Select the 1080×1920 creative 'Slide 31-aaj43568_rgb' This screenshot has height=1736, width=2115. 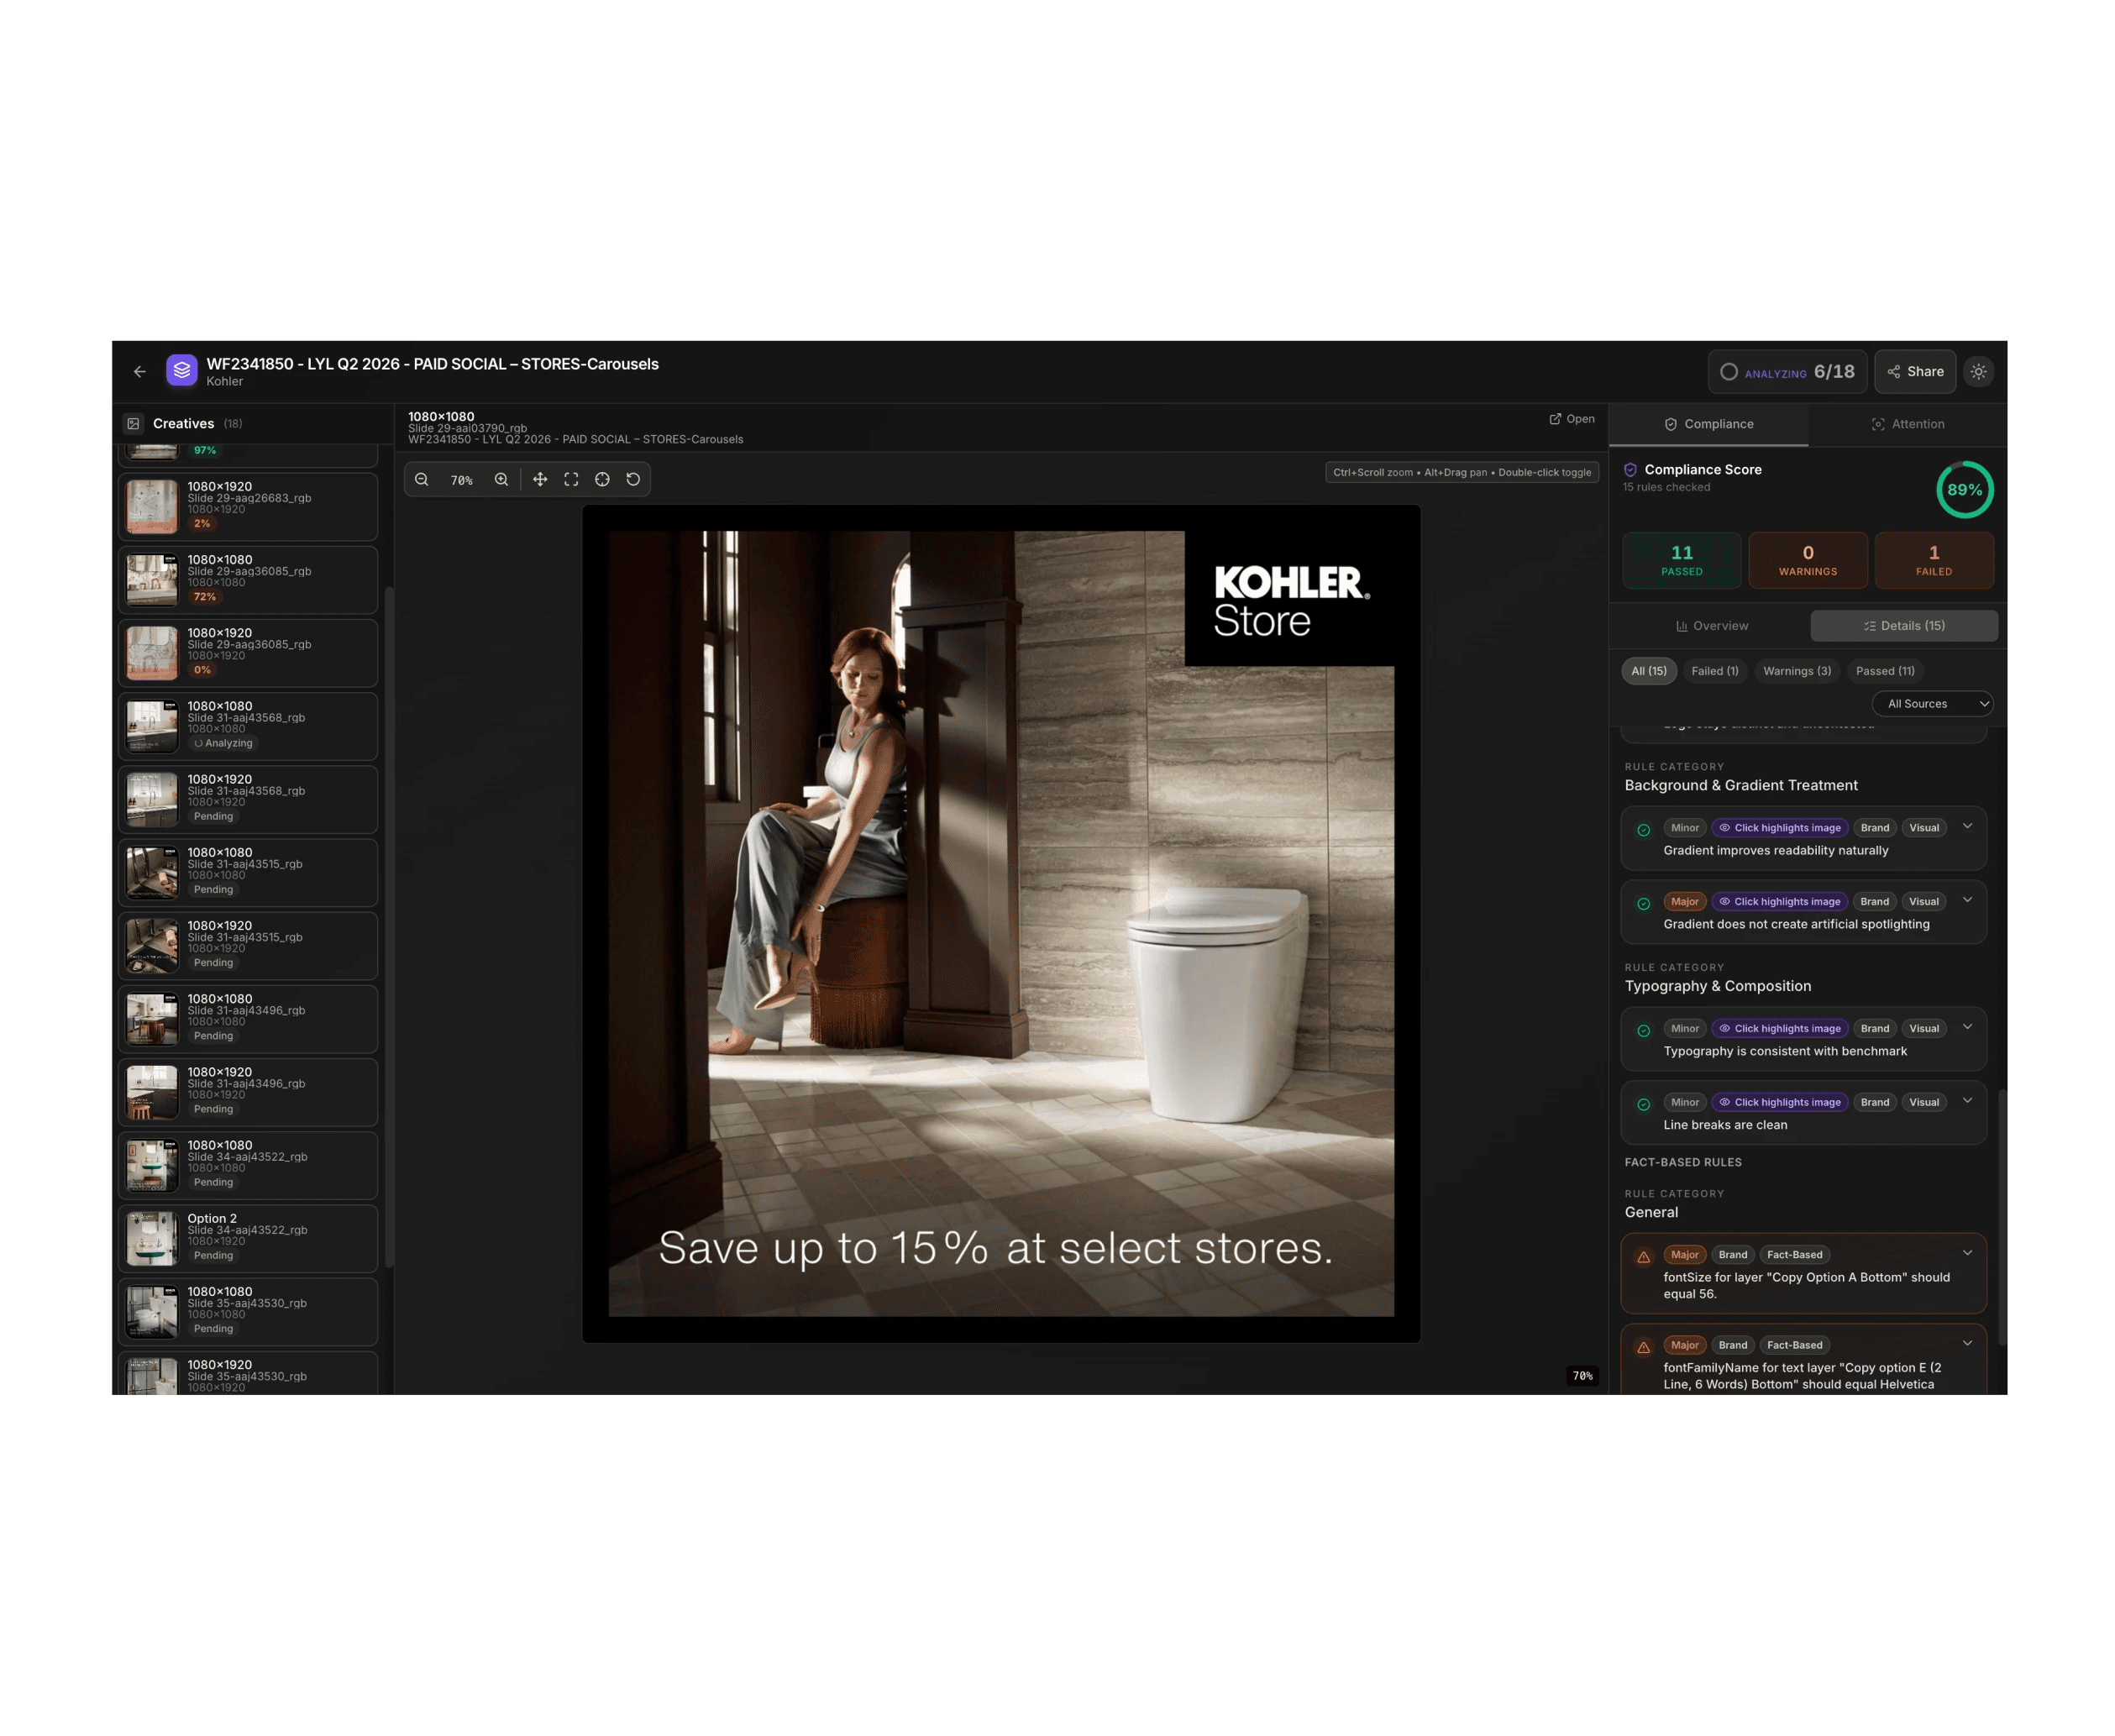[248, 799]
